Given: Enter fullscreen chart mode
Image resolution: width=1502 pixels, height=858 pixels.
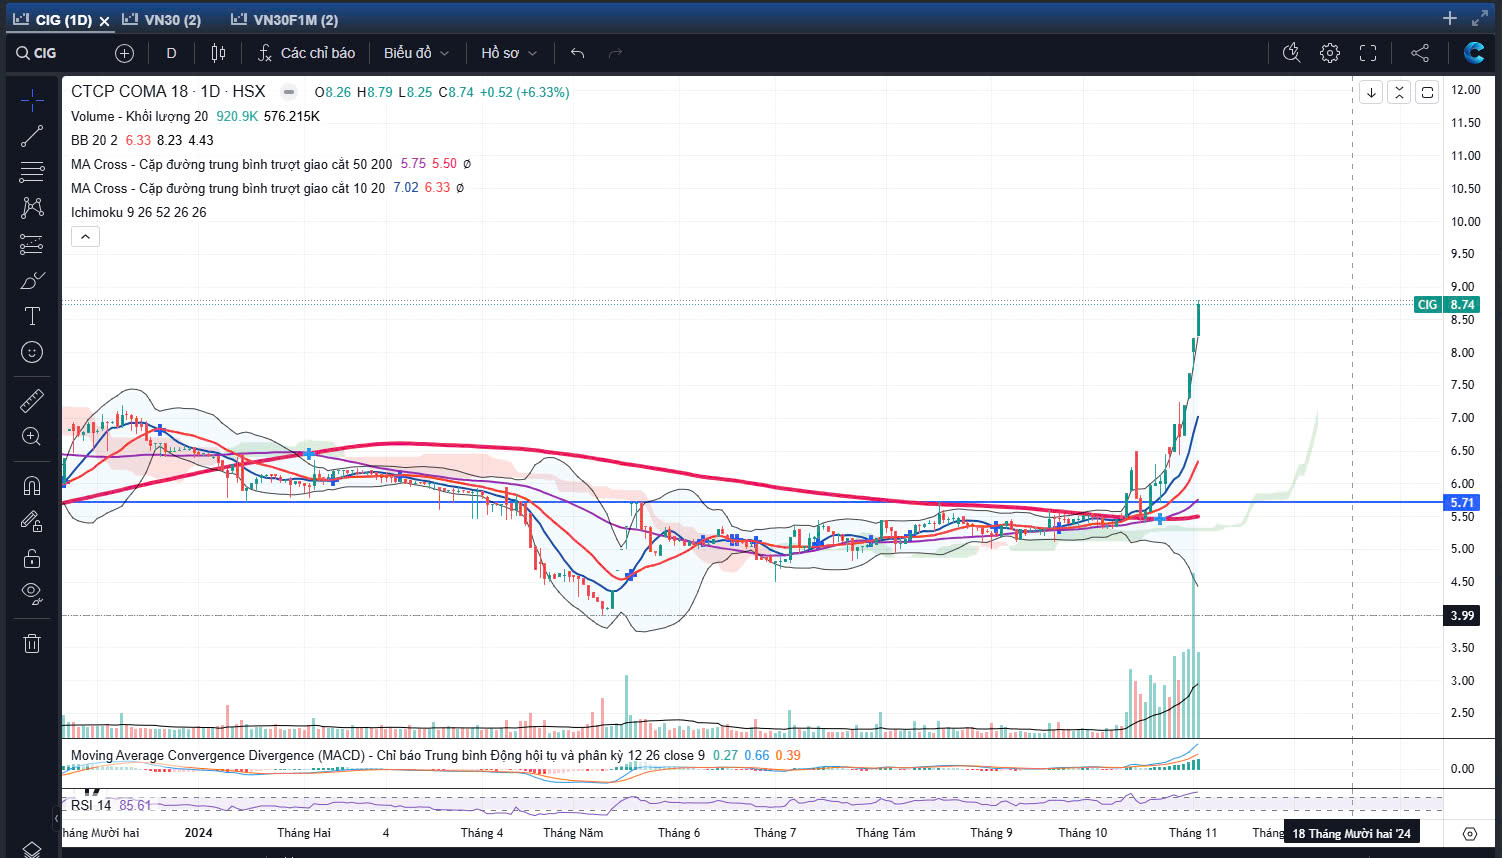Looking at the screenshot, I should tap(1368, 53).
